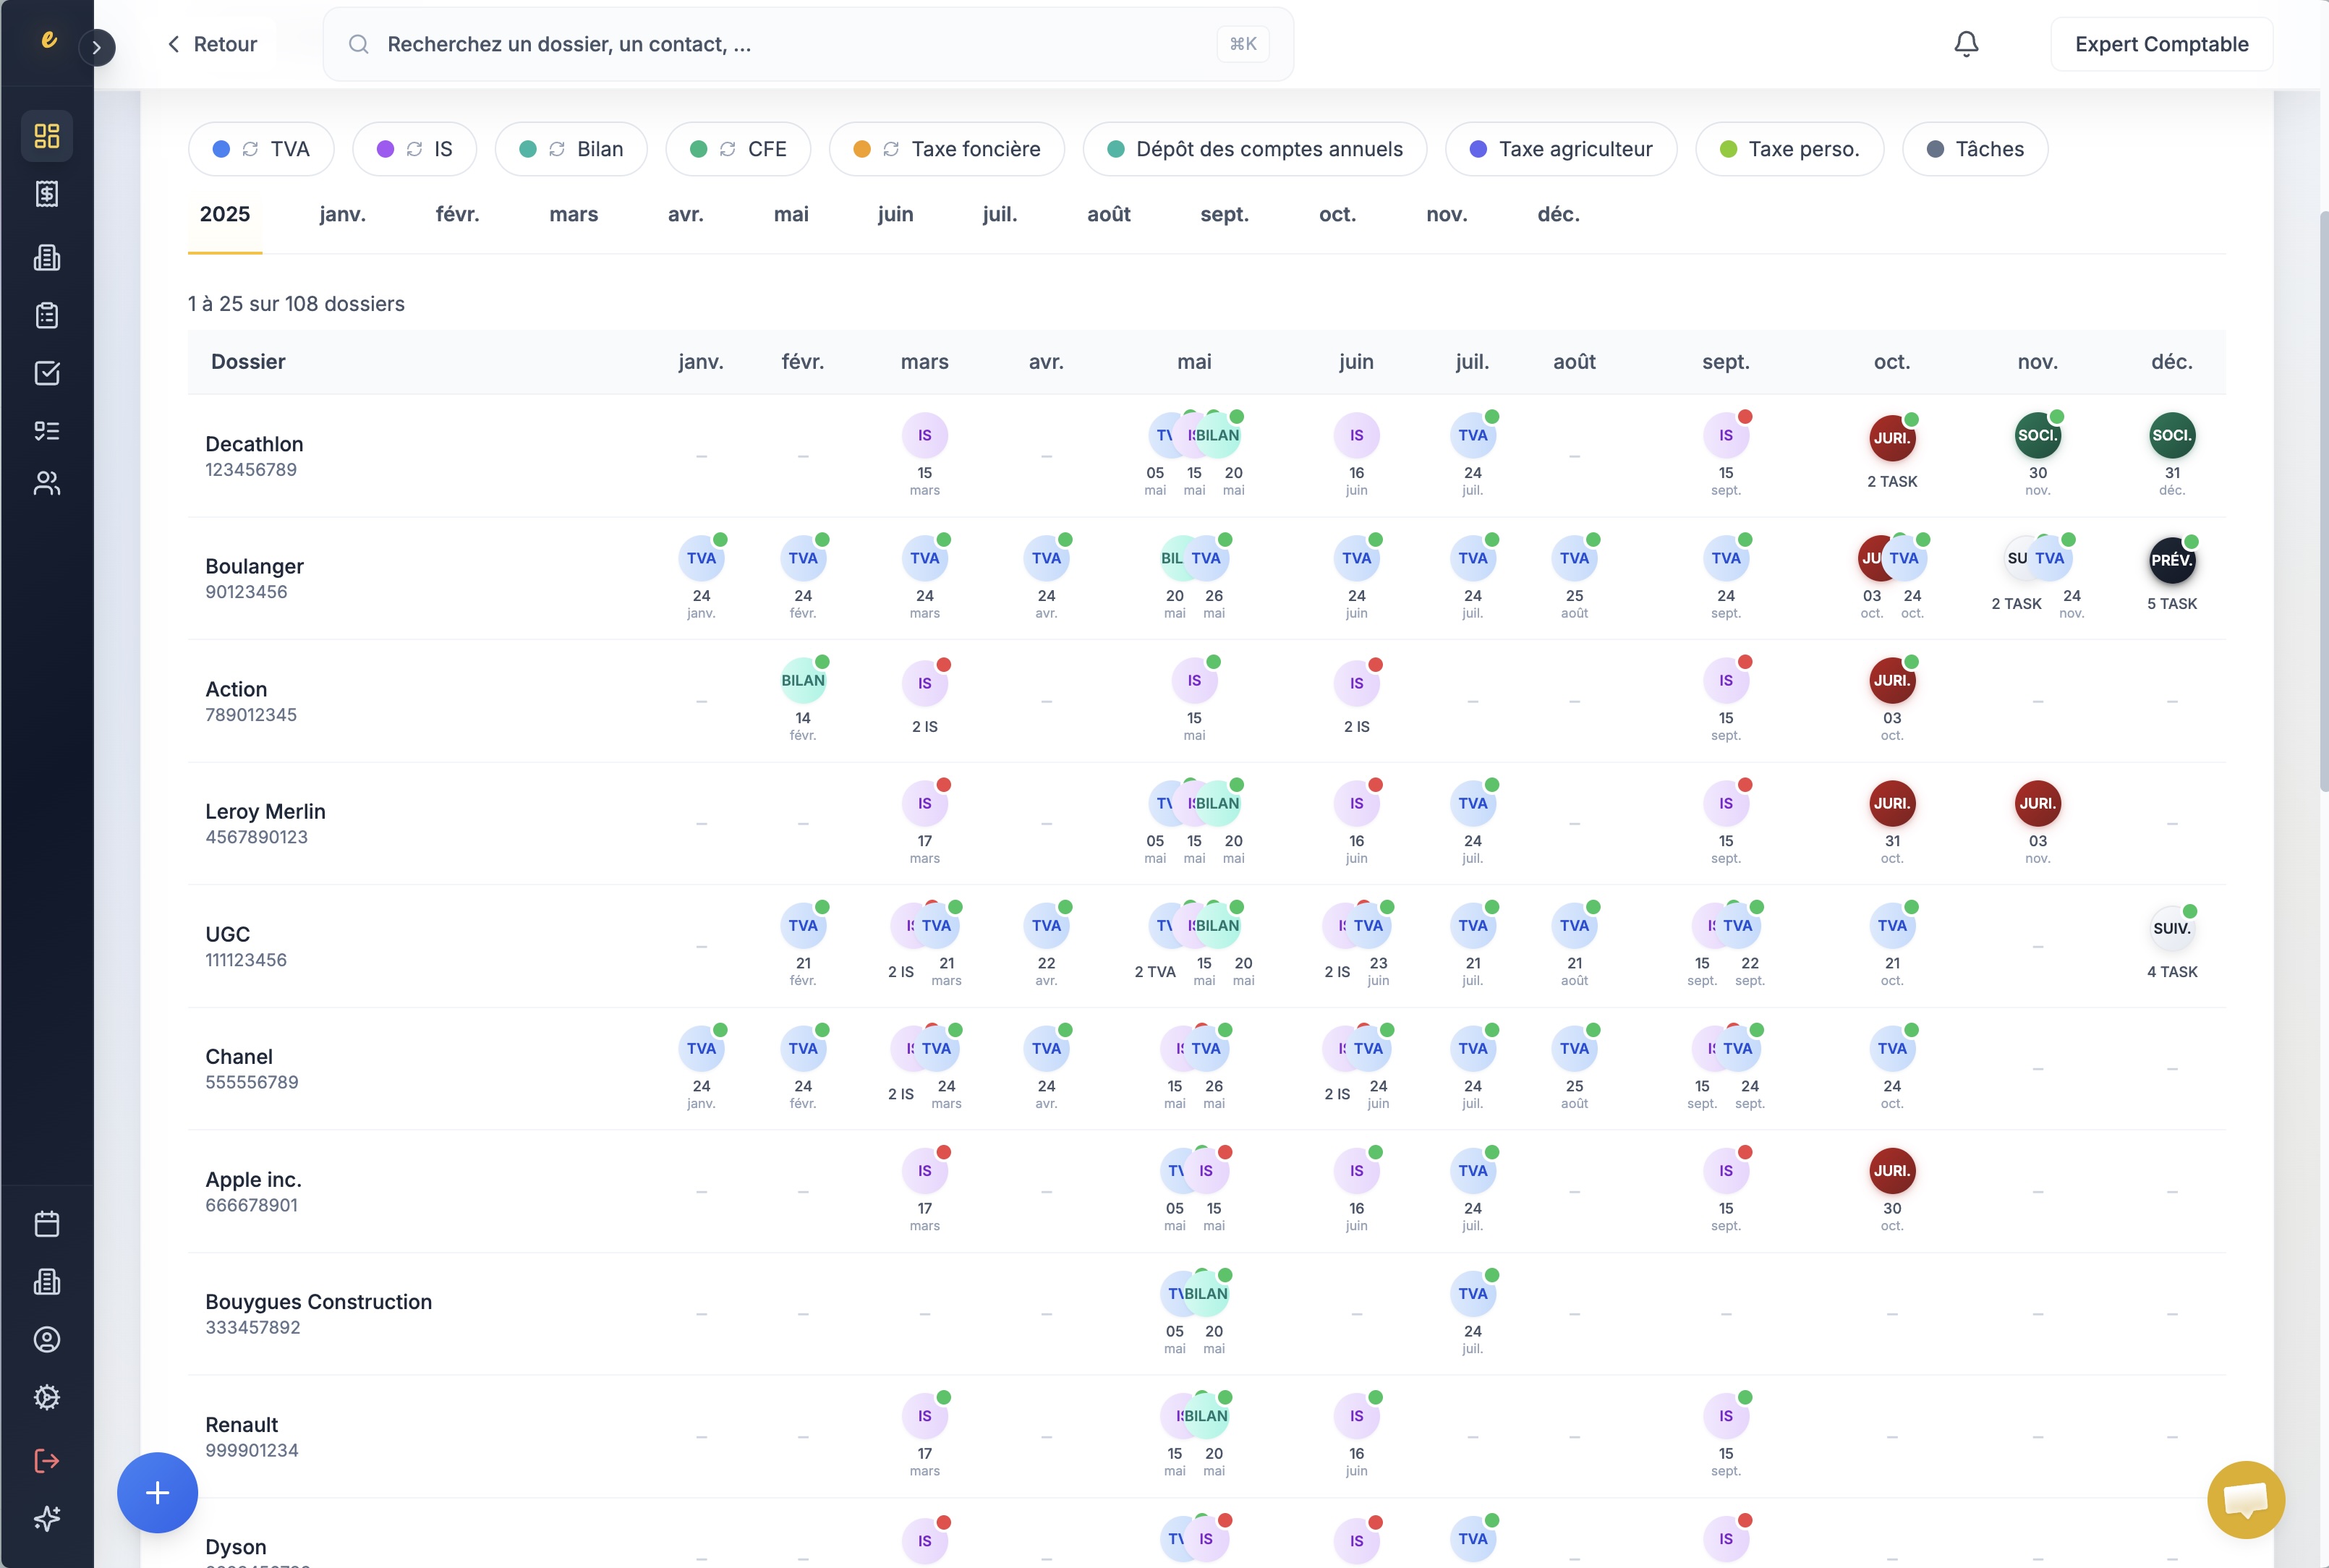Collapse the sidebar with the chevron arrow

[x=97, y=47]
